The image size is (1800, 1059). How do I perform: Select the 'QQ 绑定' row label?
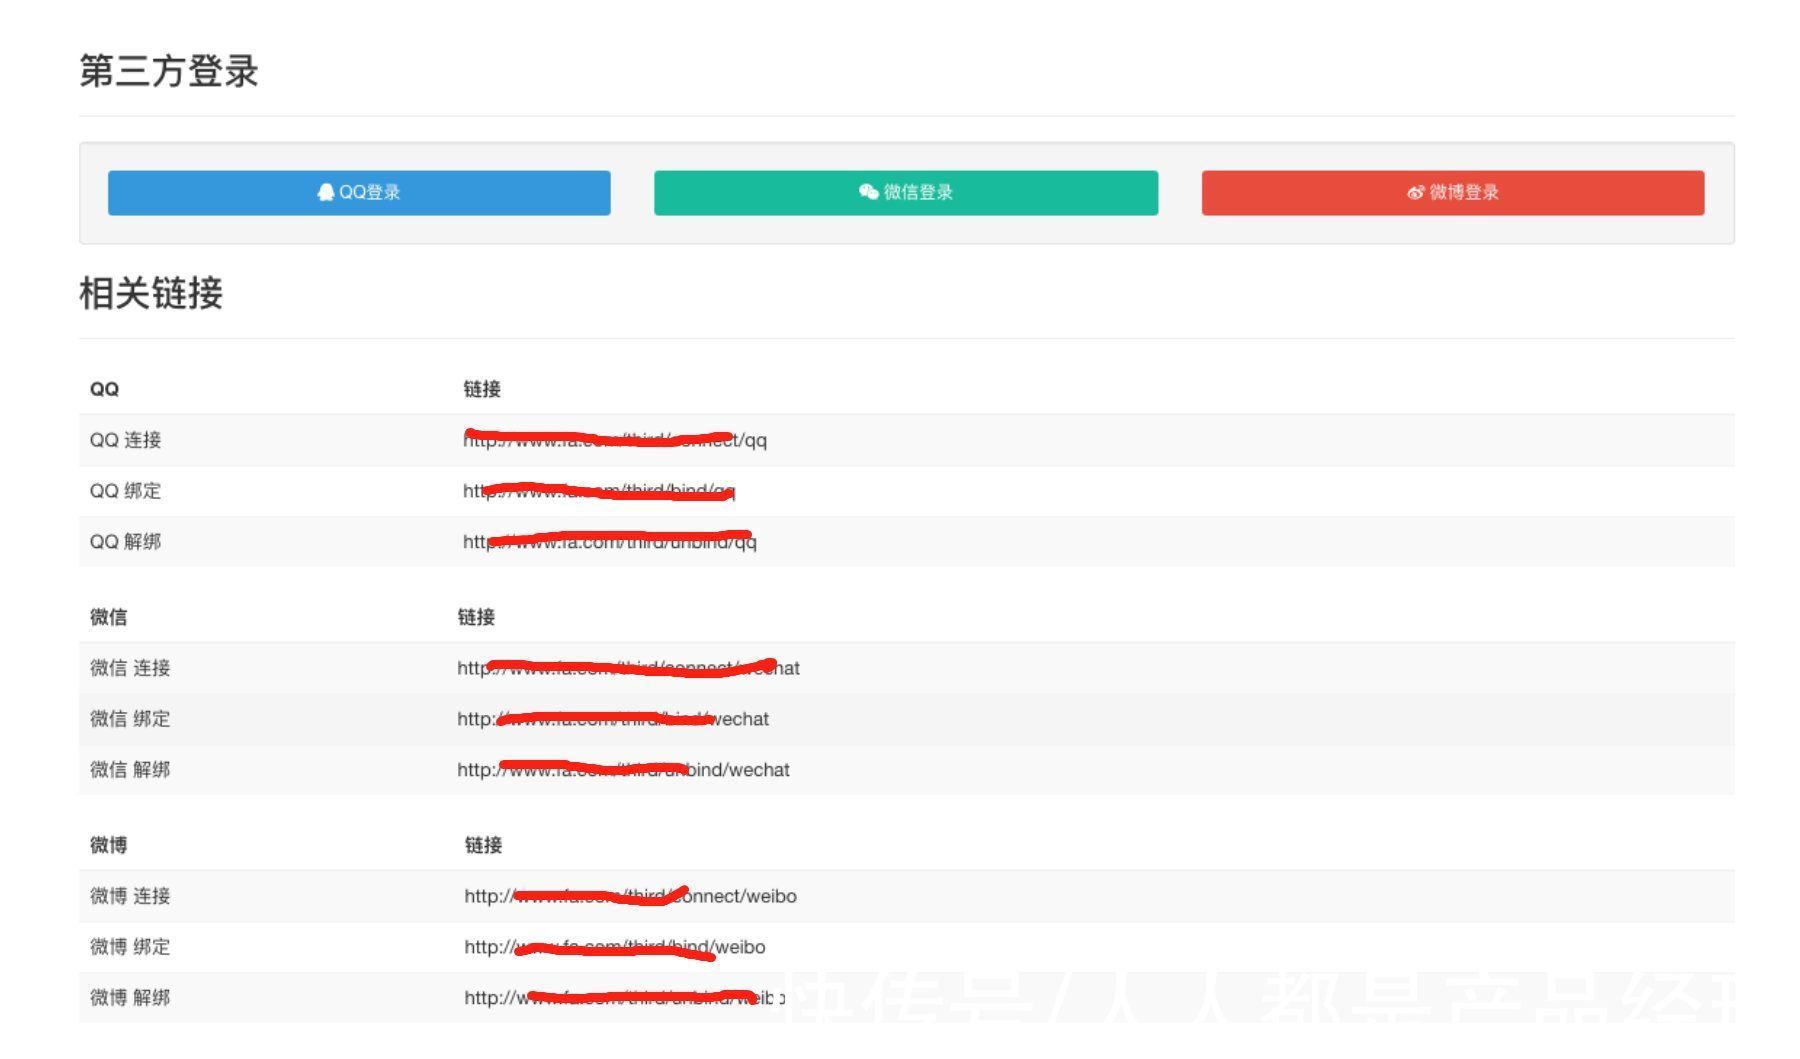[125, 491]
